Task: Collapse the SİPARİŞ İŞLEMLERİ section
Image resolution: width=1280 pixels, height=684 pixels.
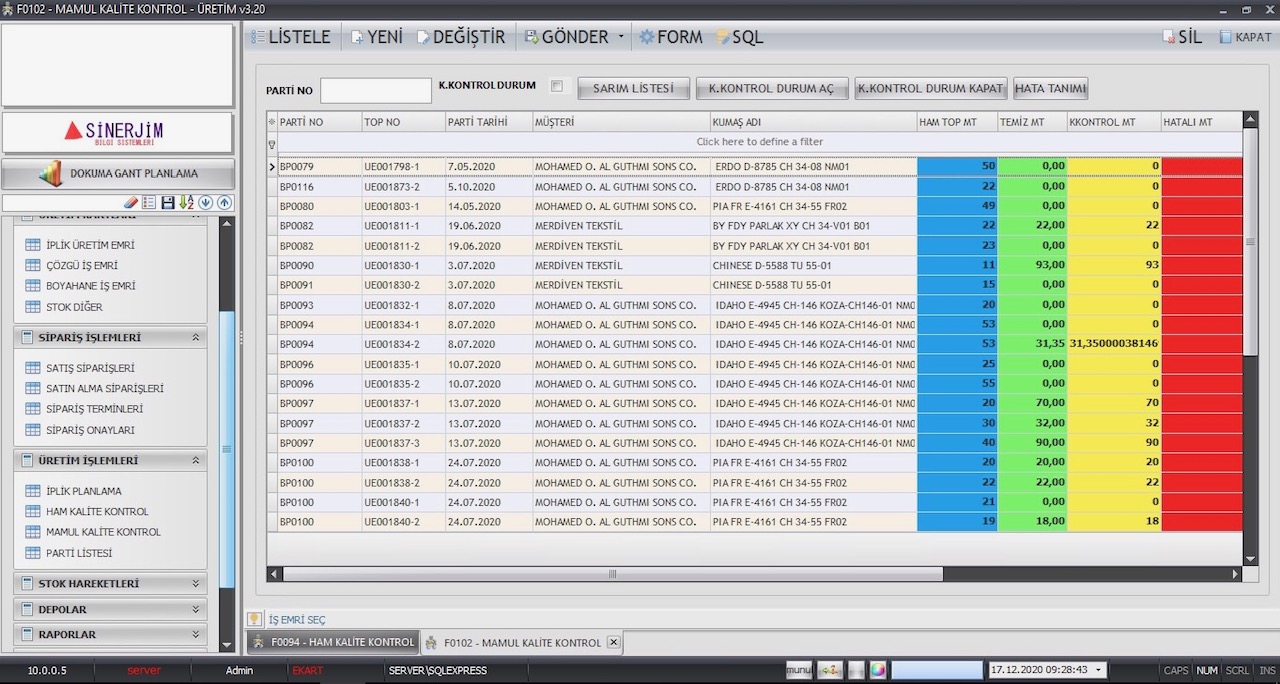Action: coord(196,338)
